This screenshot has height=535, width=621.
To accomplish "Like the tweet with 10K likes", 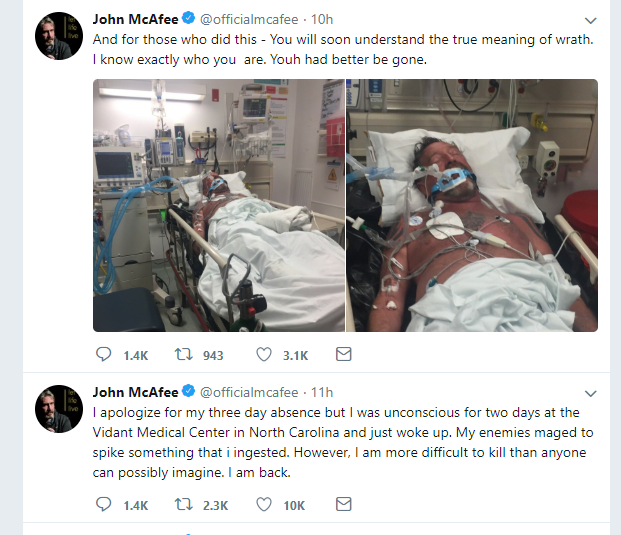I will coord(265,505).
